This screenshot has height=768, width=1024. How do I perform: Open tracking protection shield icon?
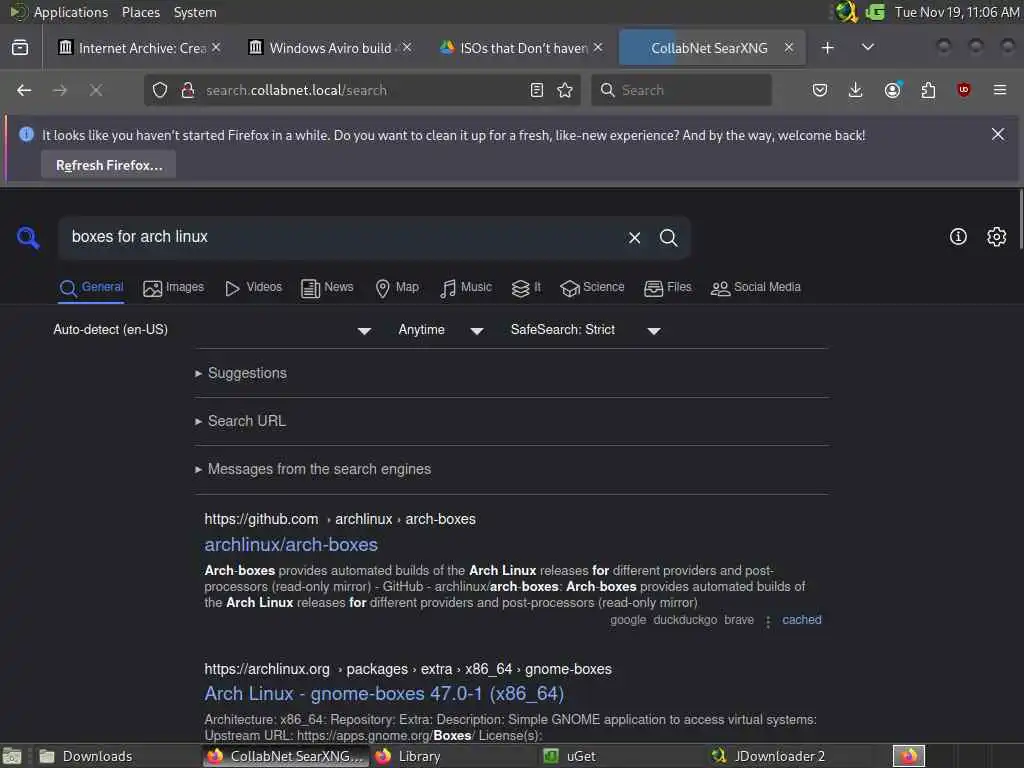[160, 90]
